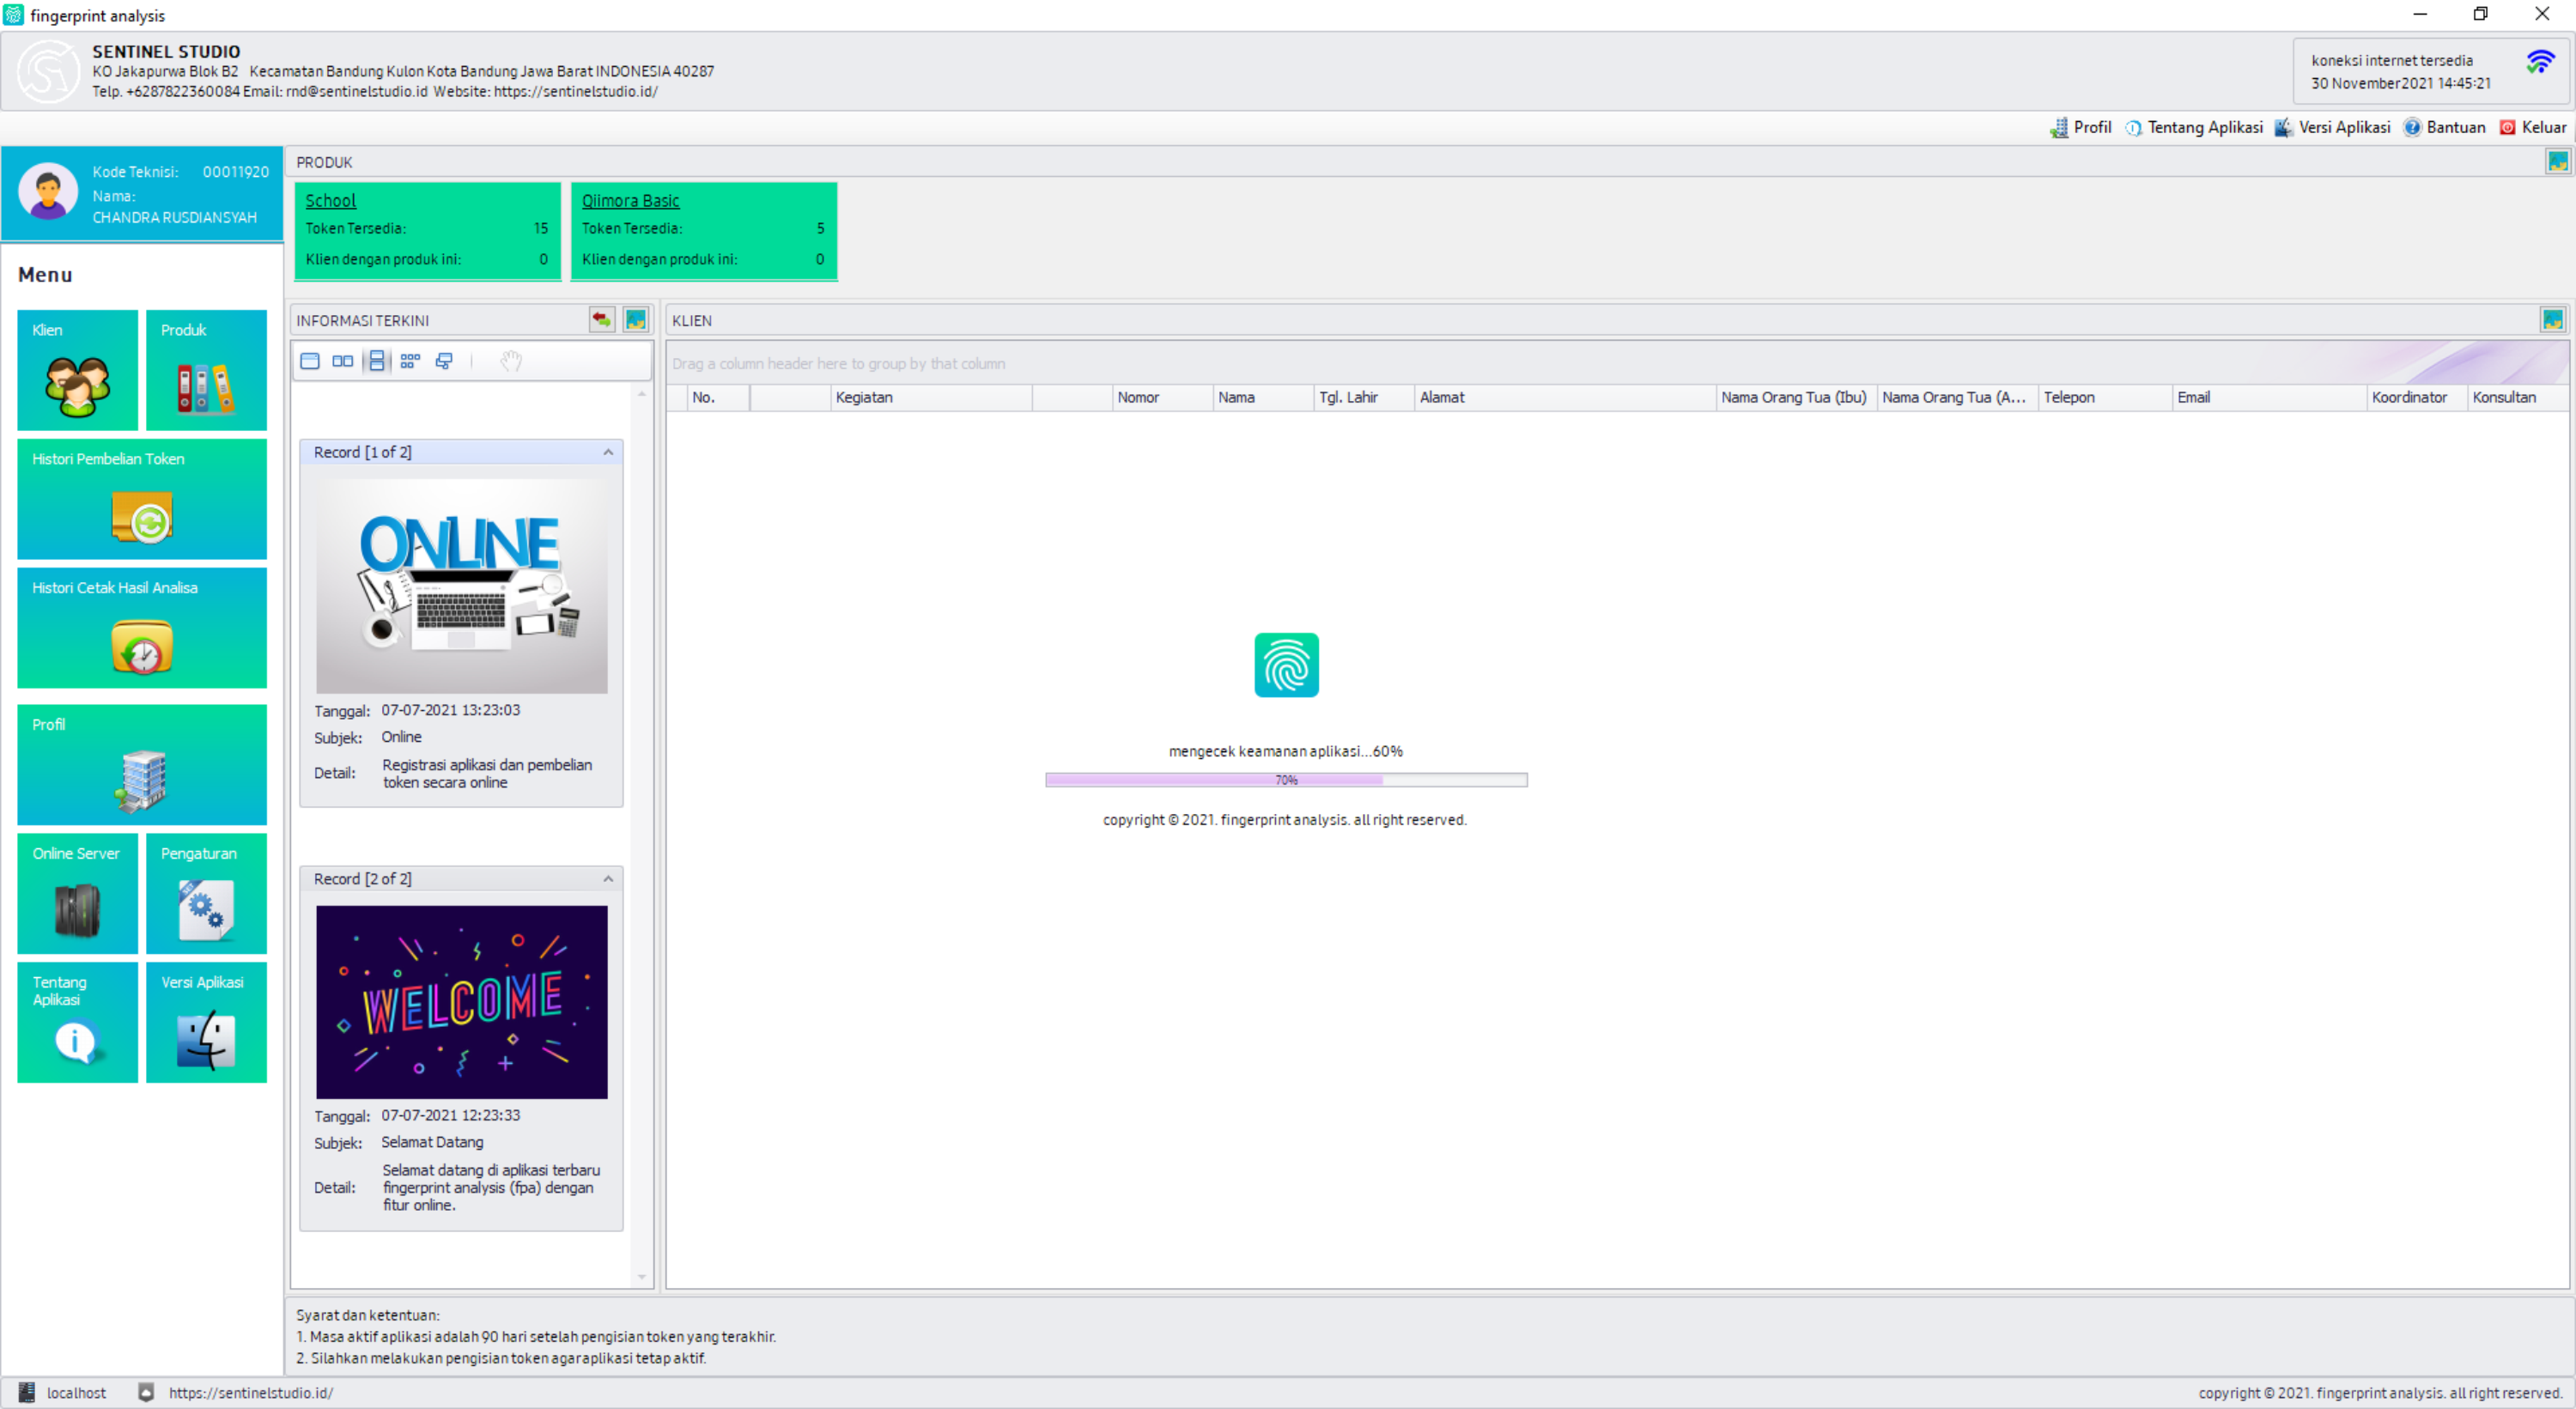Click the security check progress bar

(1286, 780)
